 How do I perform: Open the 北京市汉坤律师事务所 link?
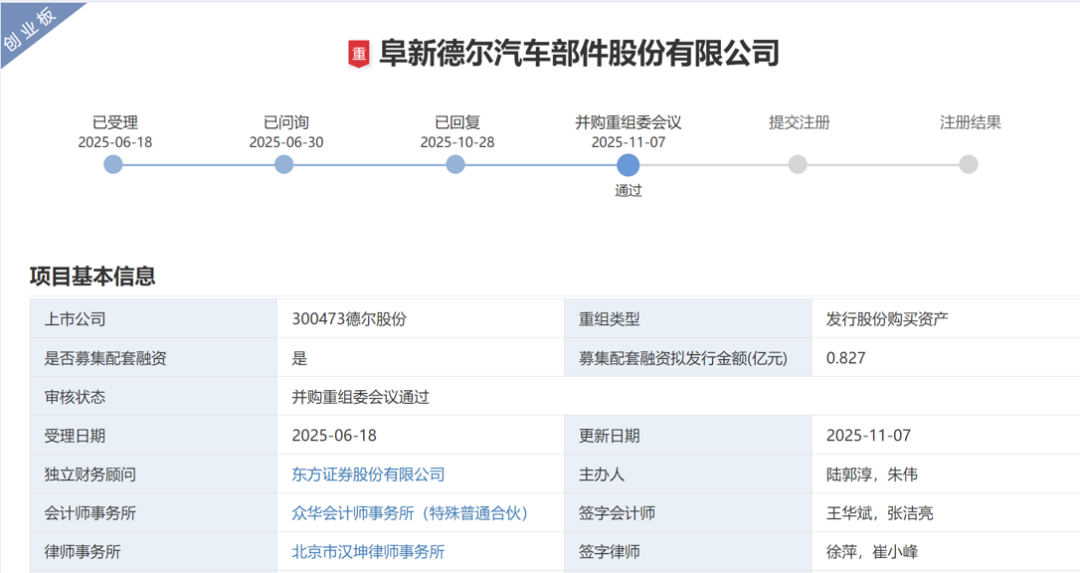(x=368, y=552)
